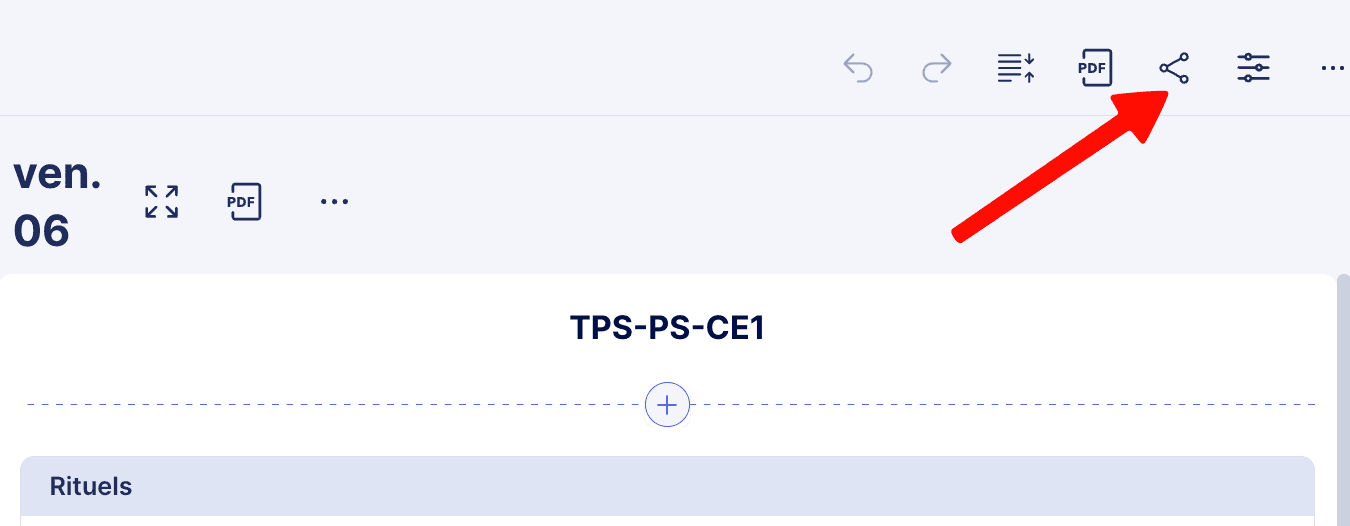Download PDF for ven. 06 day
This screenshot has height=526, width=1350.
[245, 201]
